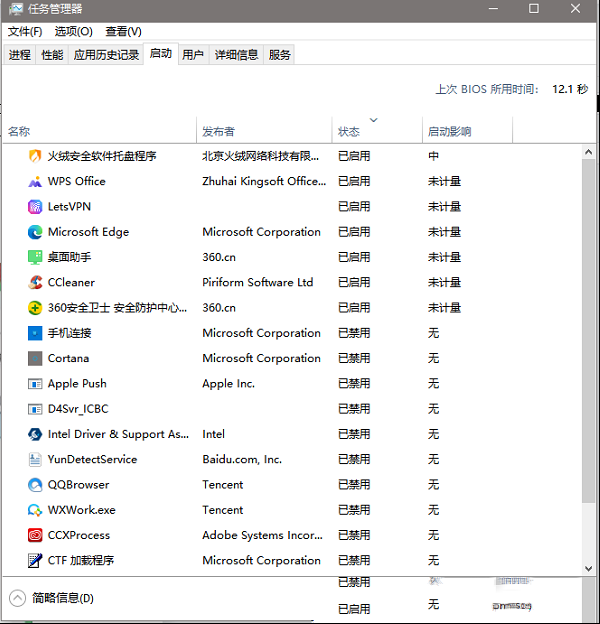This screenshot has height=624, width=600.
Task: Open the 文件(F) menu
Action: 25,31
